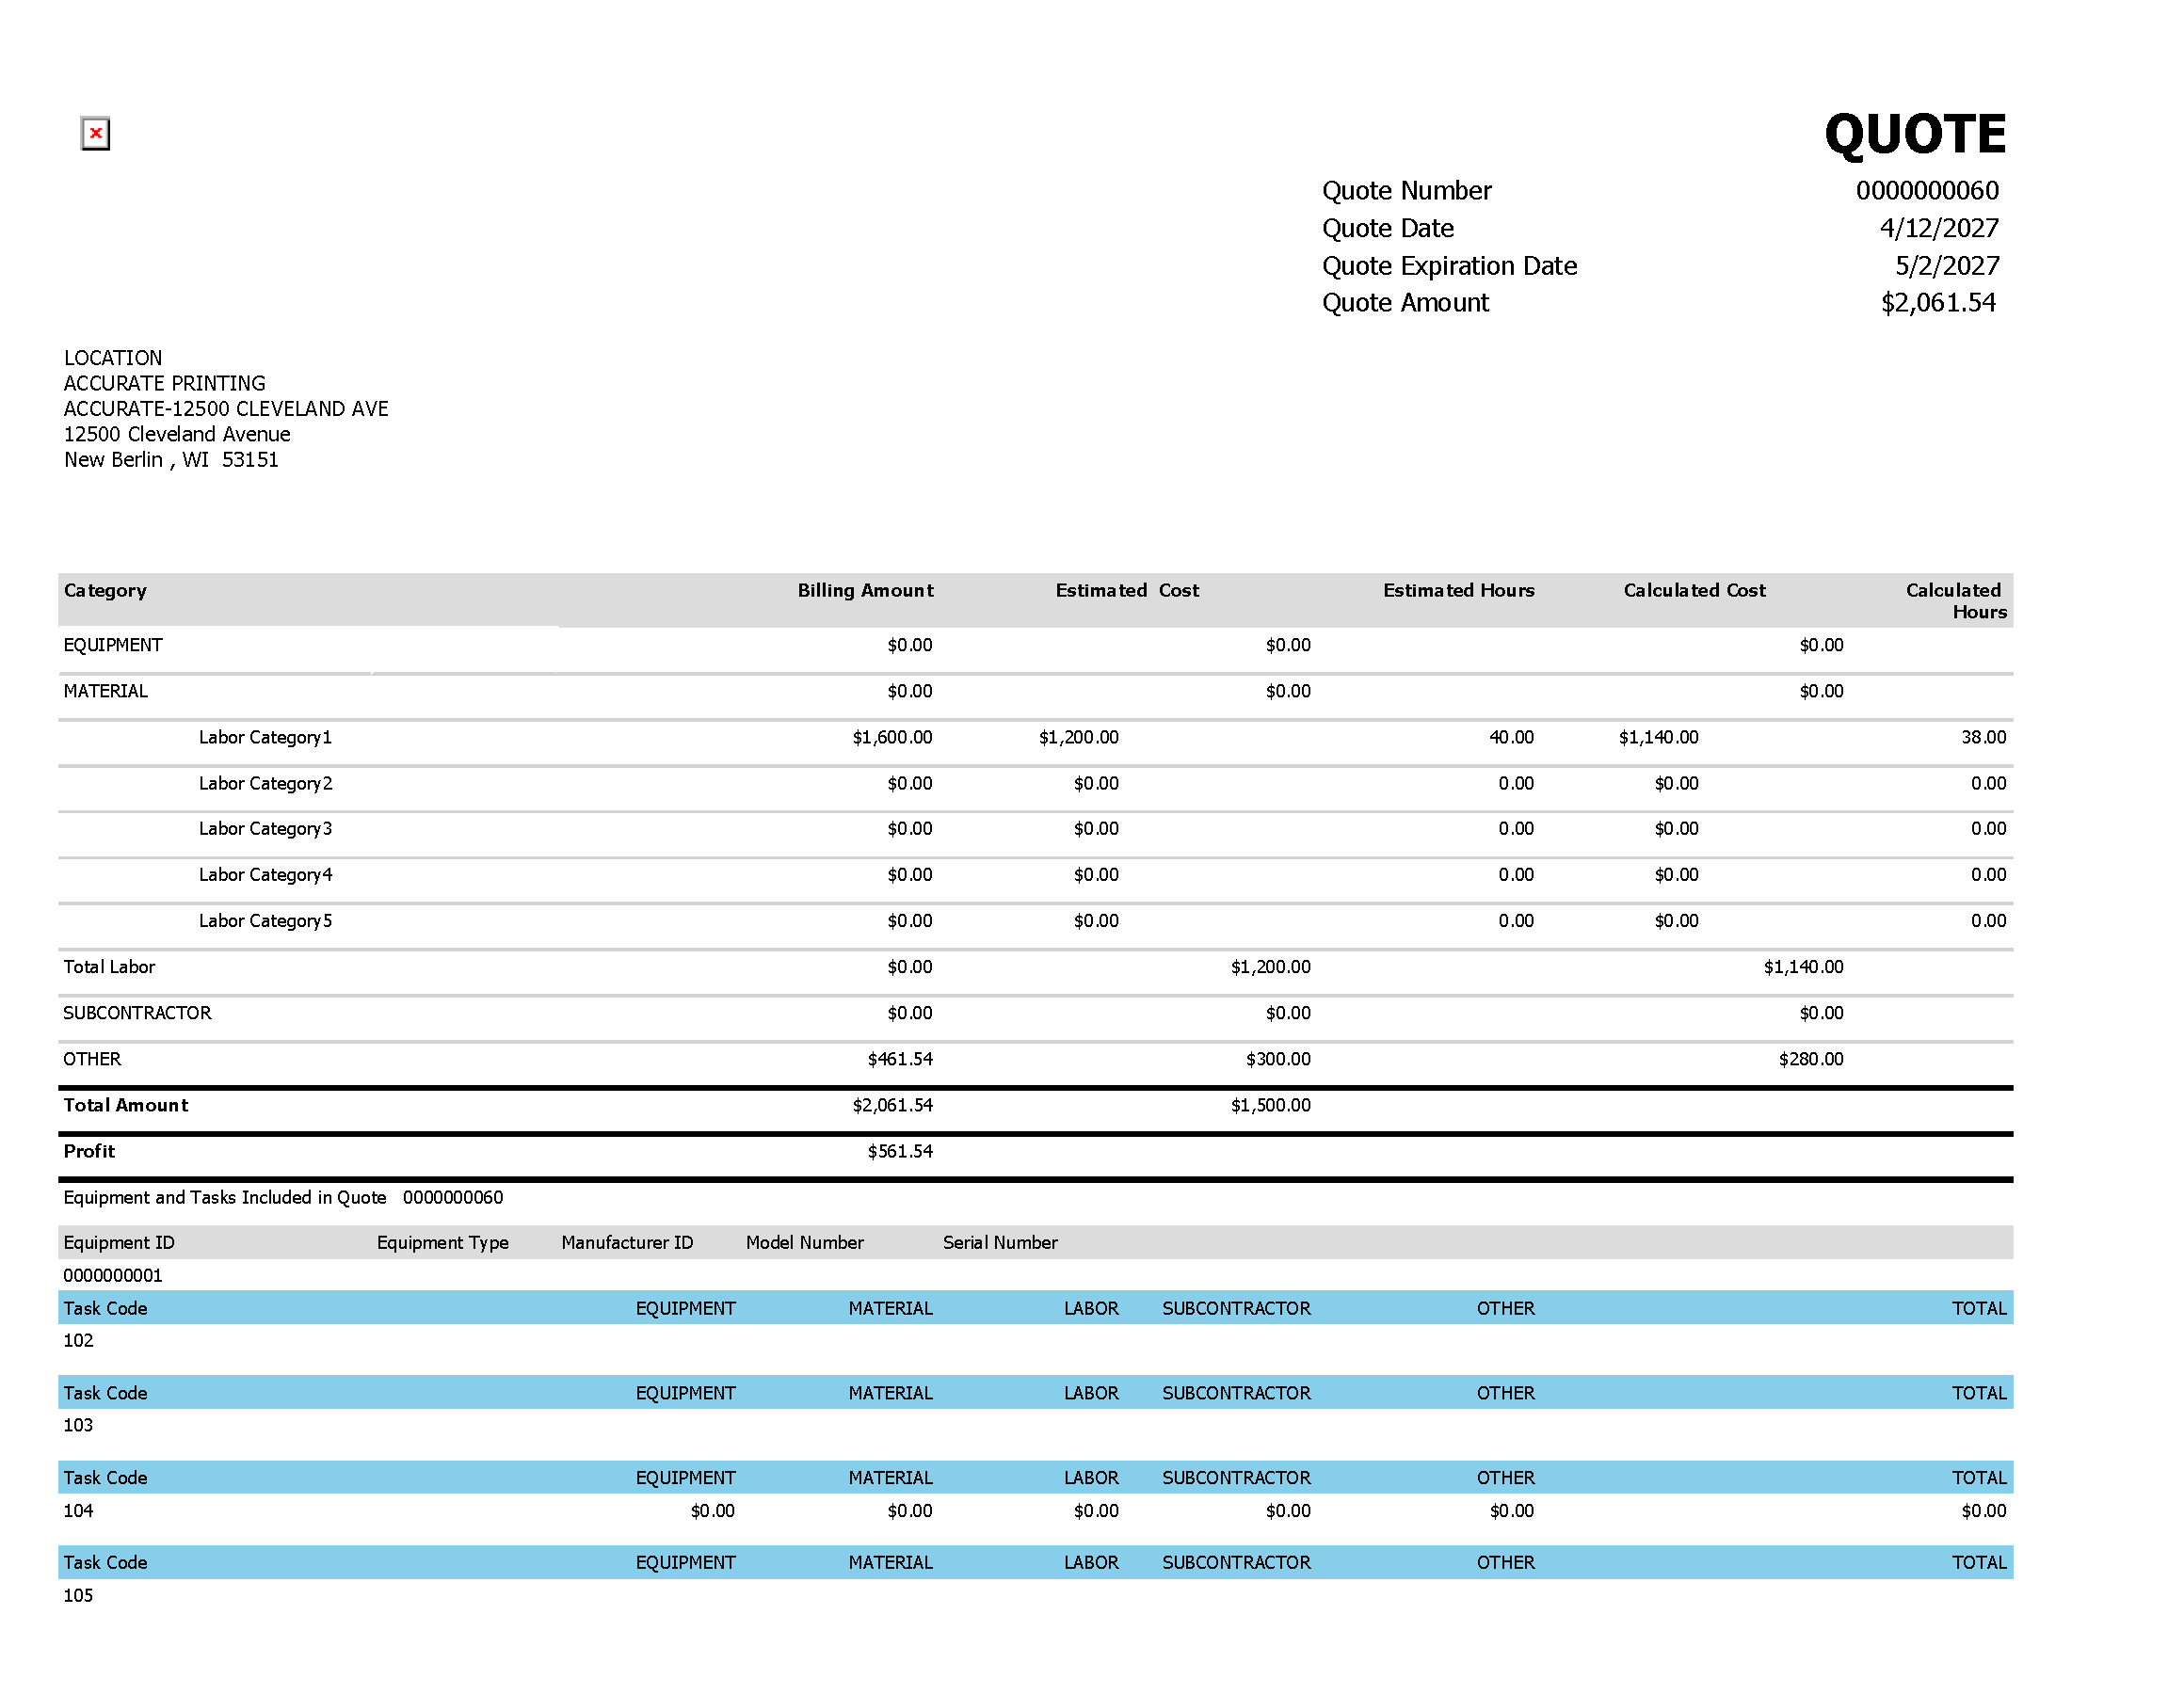Image resolution: width=2184 pixels, height=1694 pixels.
Task: Click the New Berlin address line
Action: coord(171,459)
